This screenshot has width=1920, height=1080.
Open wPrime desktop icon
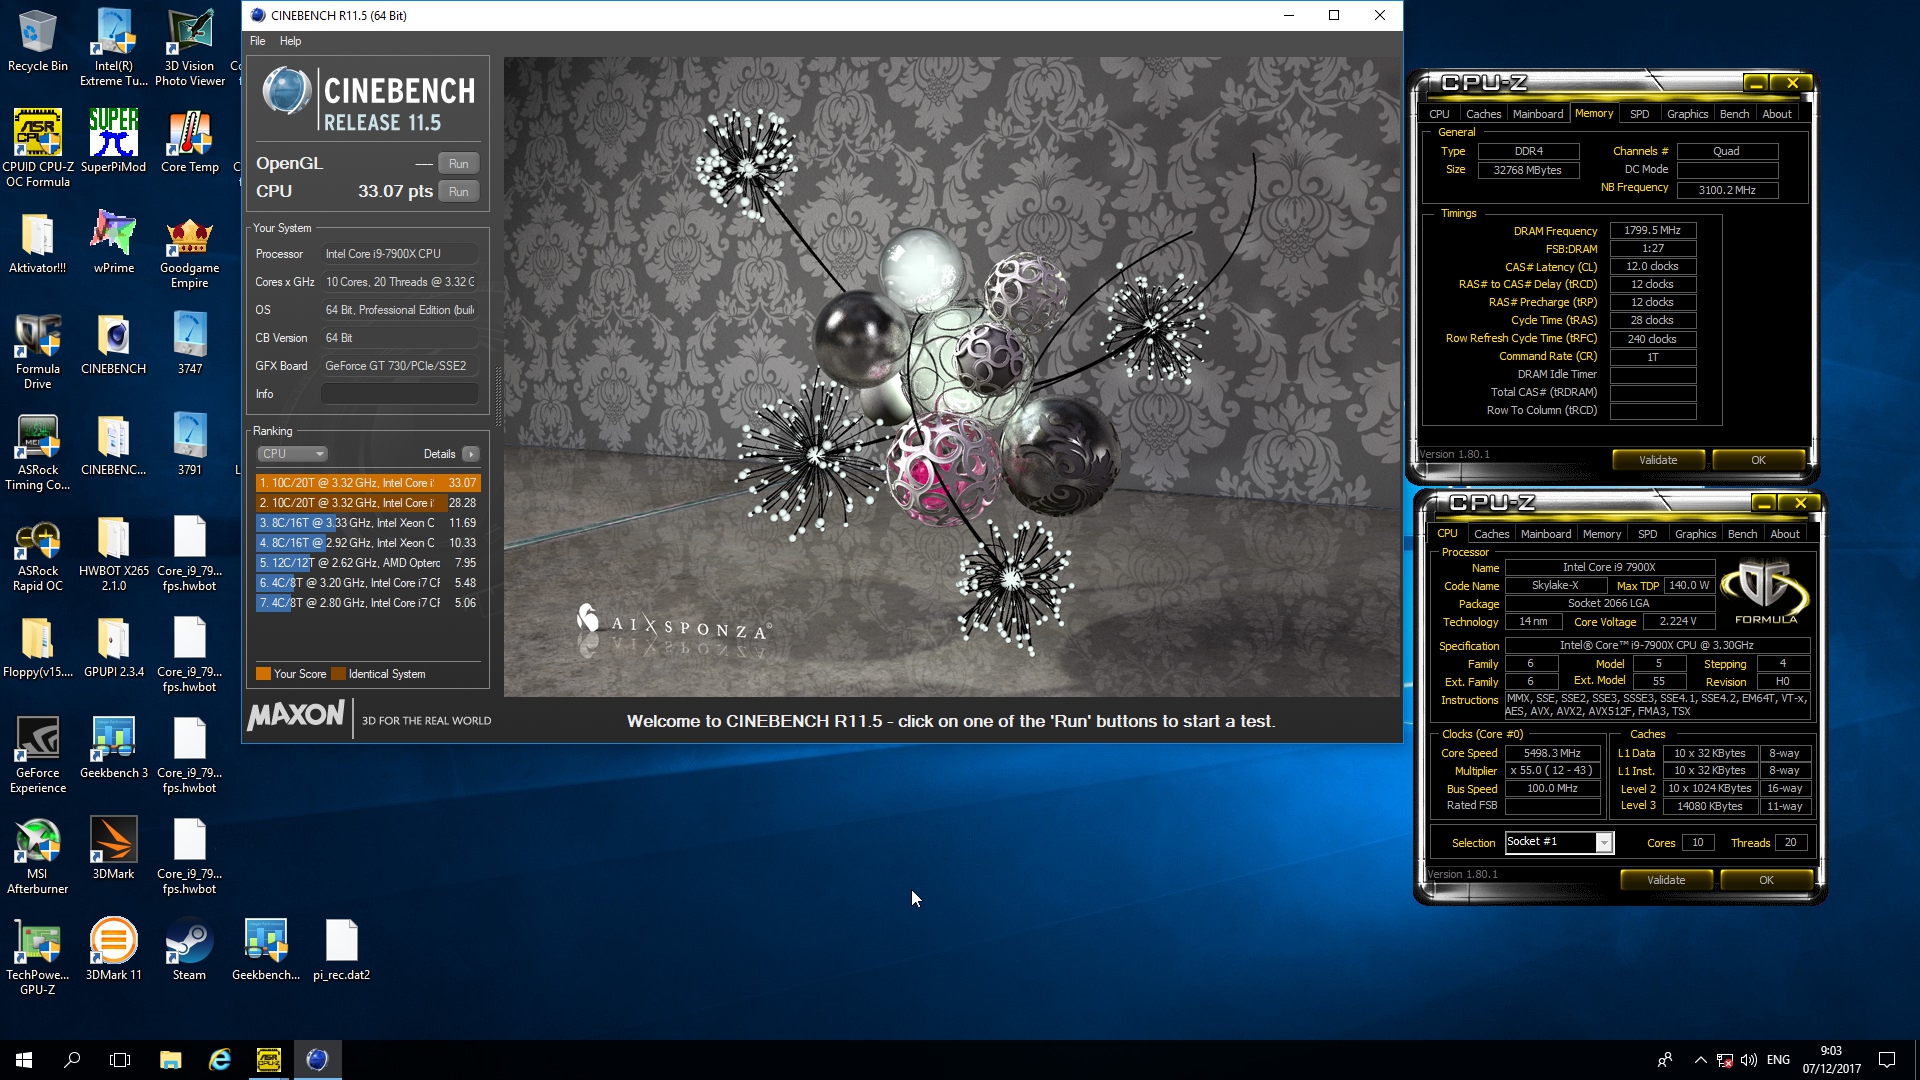(114, 243)
